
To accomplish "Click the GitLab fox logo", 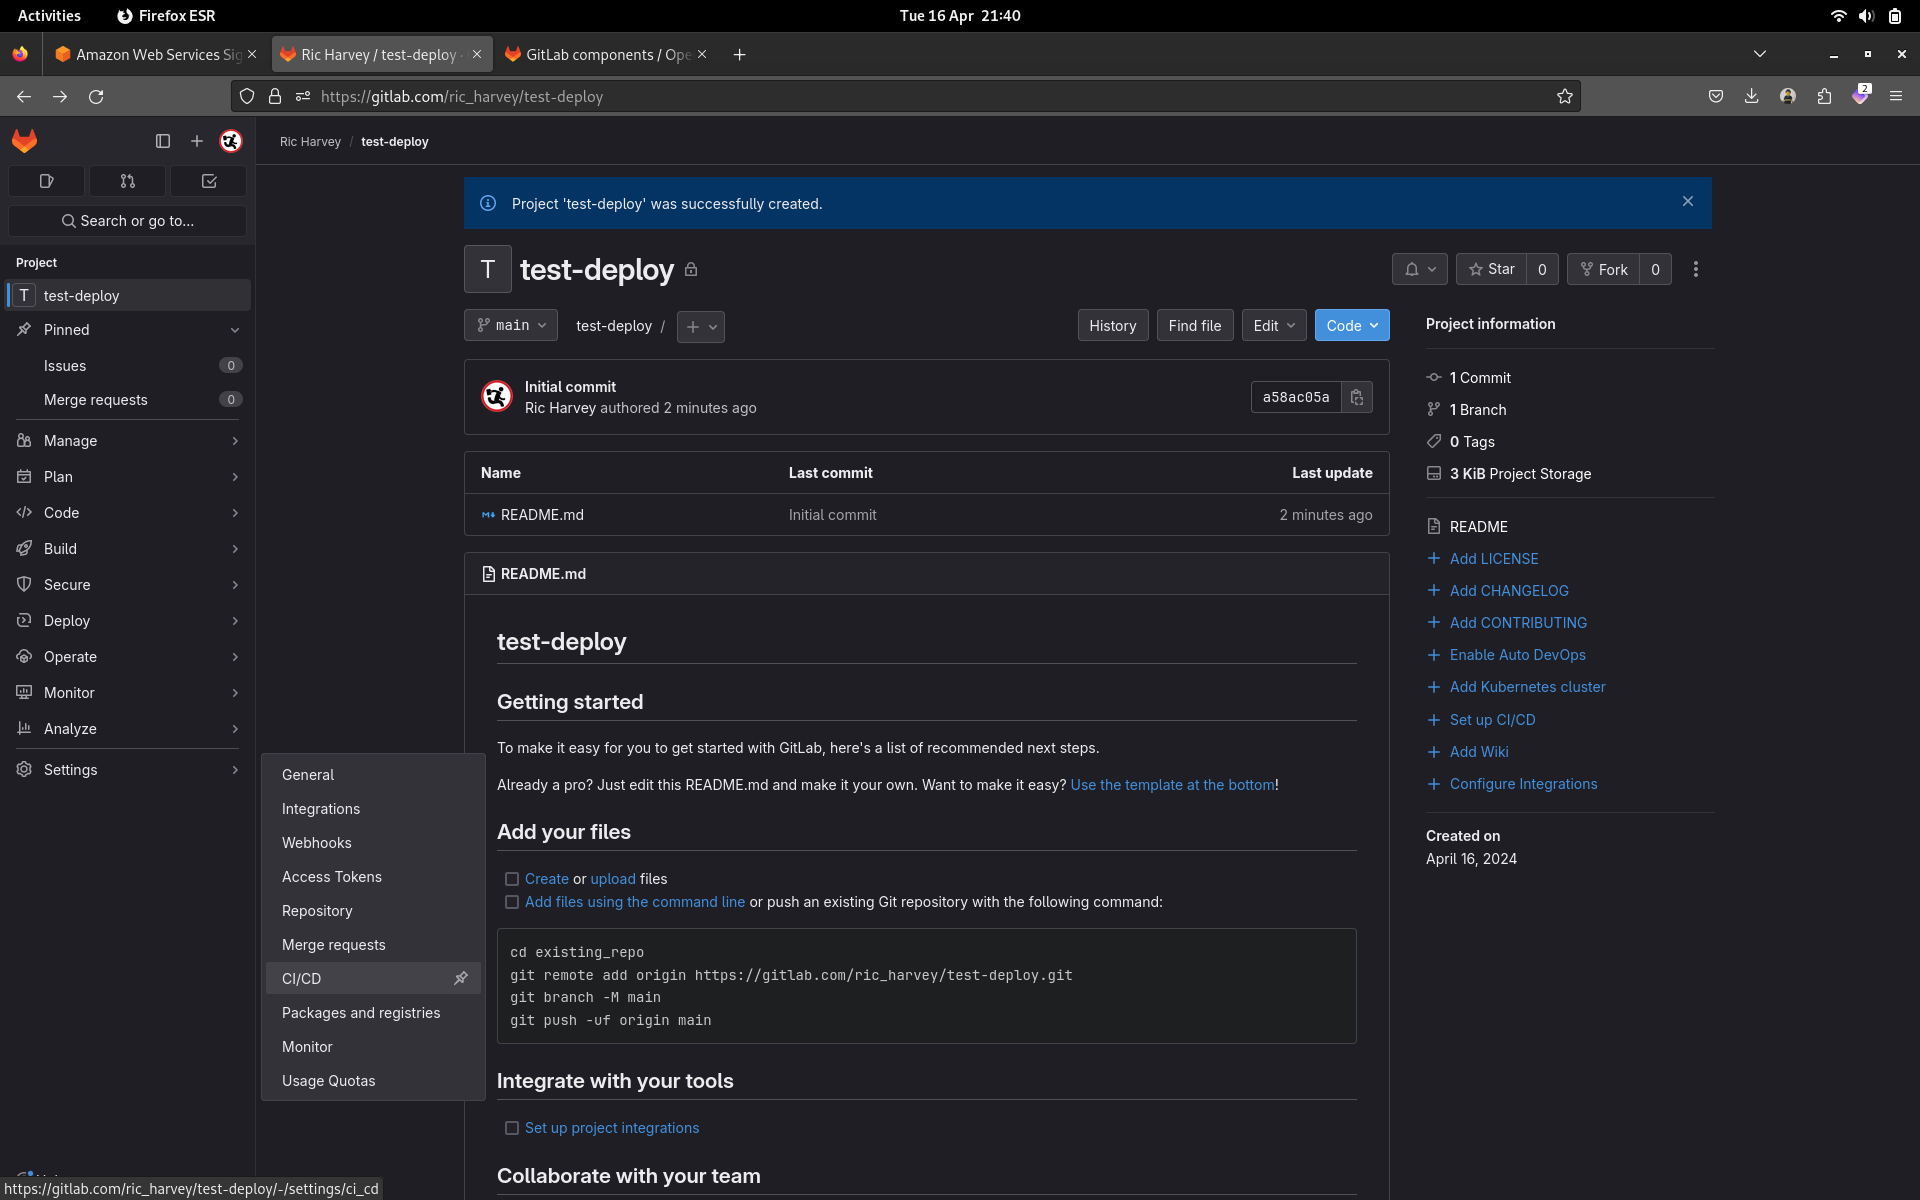I will click(x=24, y=141).
